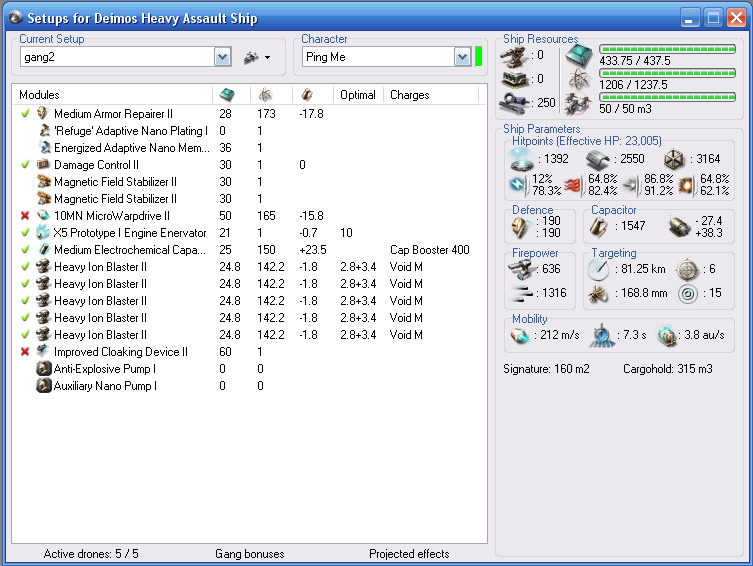The width and height of the screenshot is (753, 566).
Task: Expand the arrow menu next to ship icon
Action: point(268,58)
